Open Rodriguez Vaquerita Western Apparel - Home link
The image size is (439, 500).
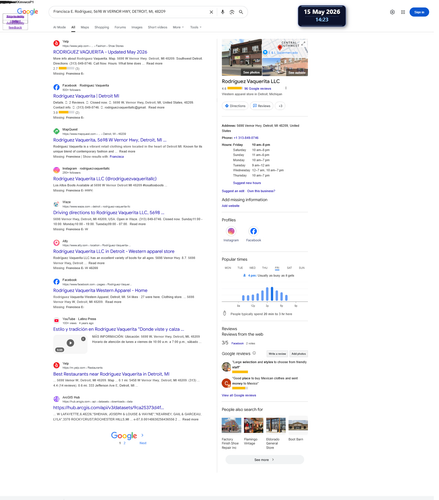[100, 291]
